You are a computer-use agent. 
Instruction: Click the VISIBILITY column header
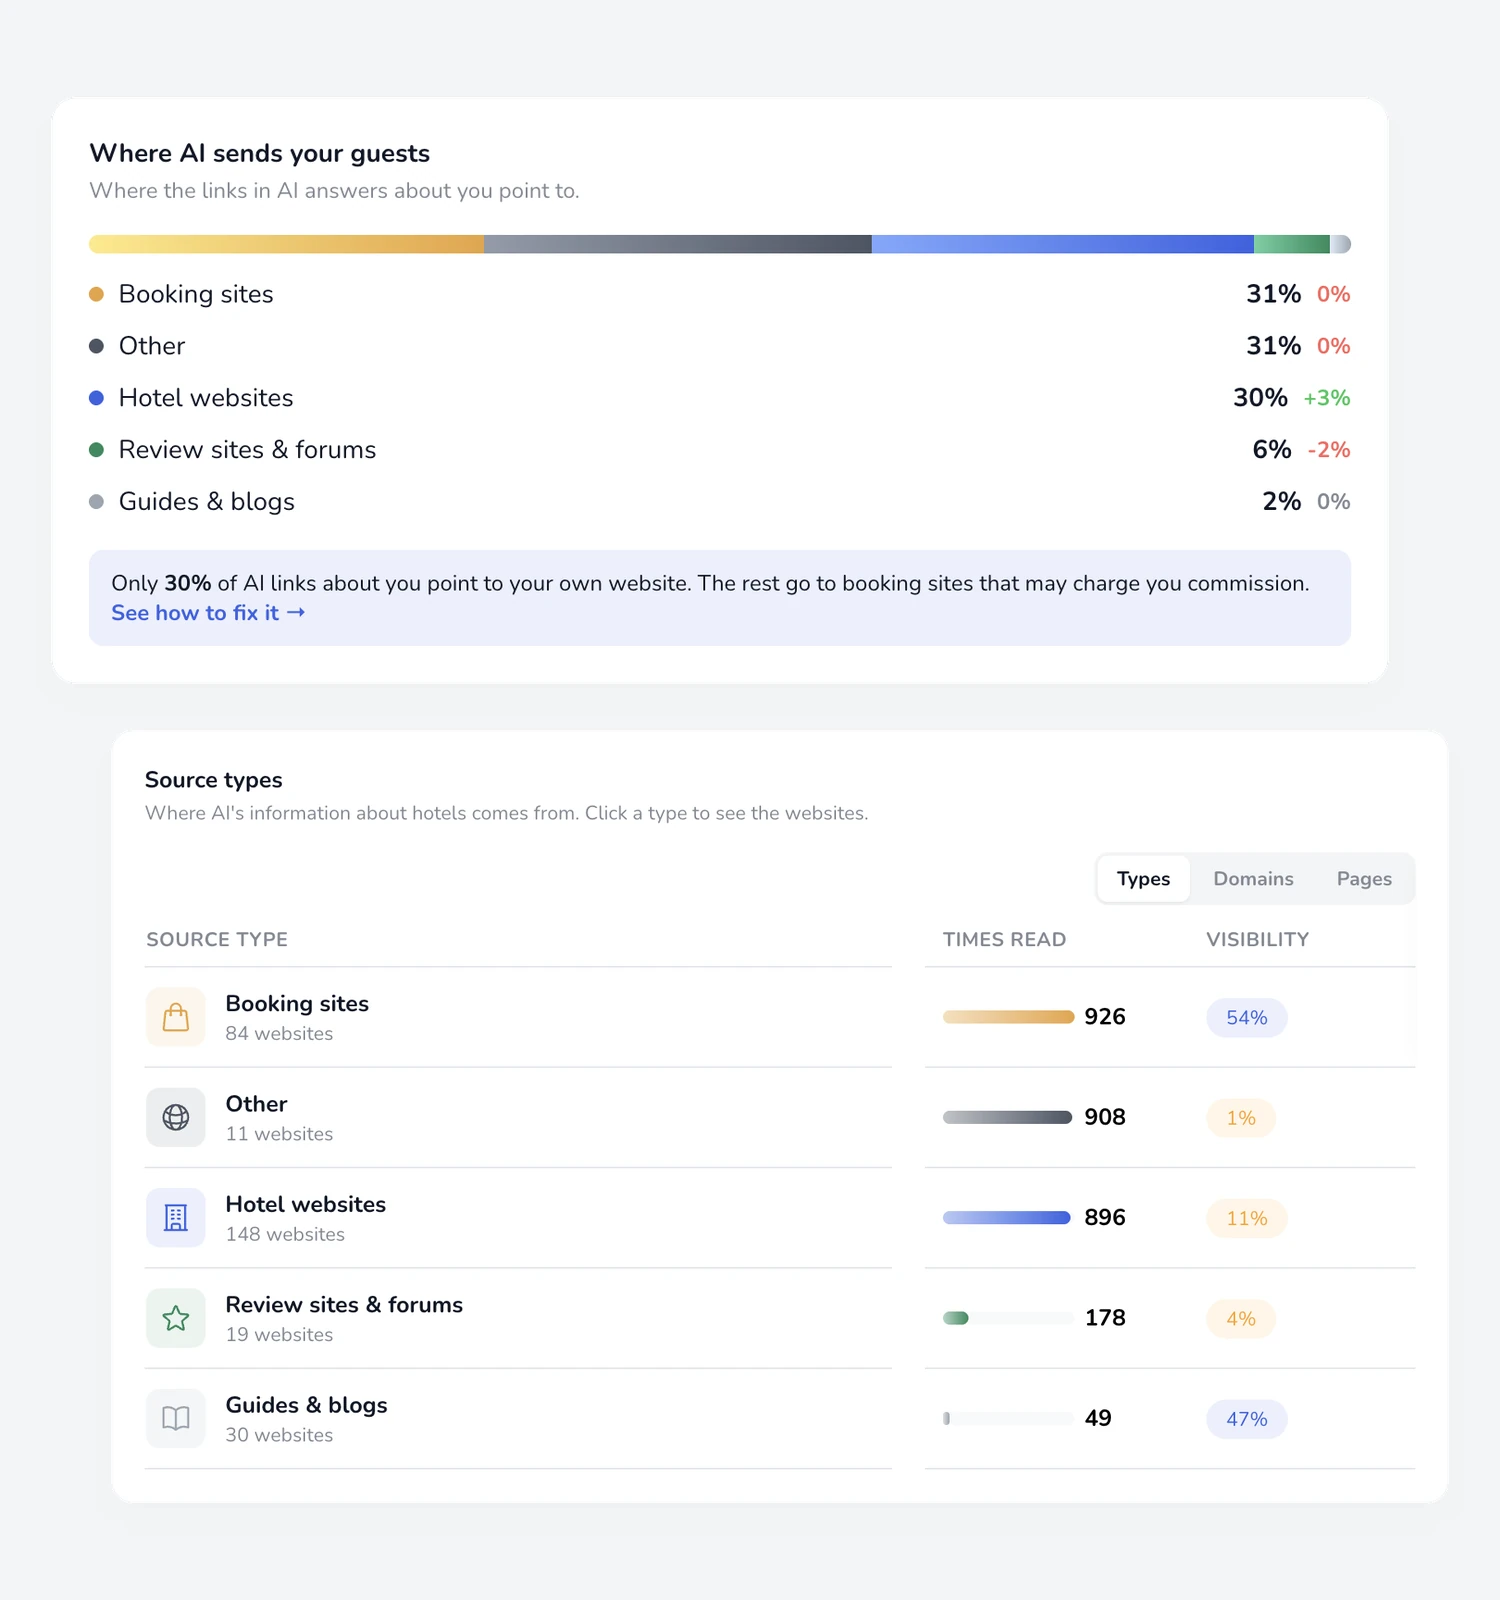(x=1257, y=940)
